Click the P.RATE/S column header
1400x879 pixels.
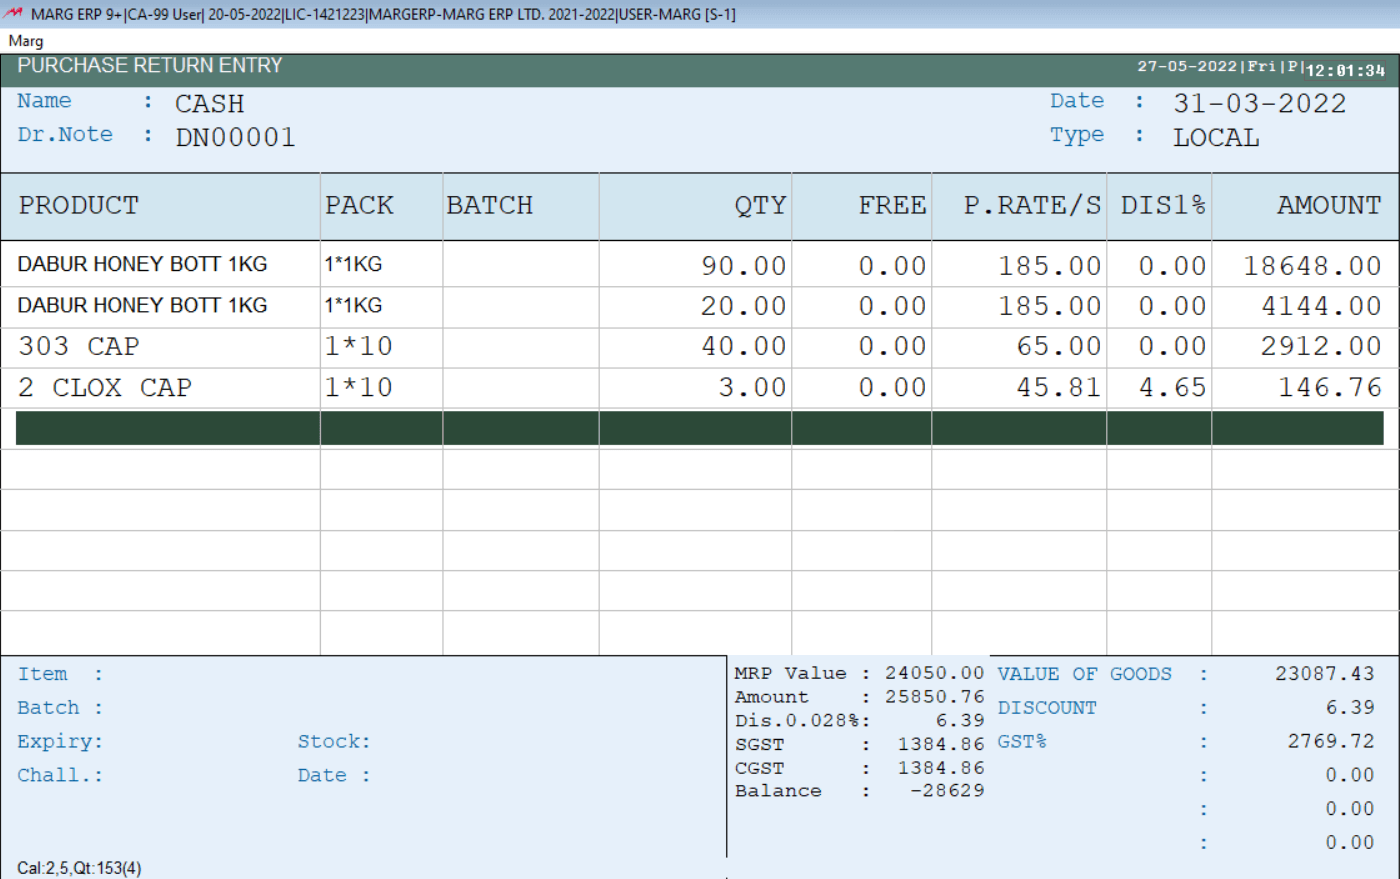click(1032, 205)
